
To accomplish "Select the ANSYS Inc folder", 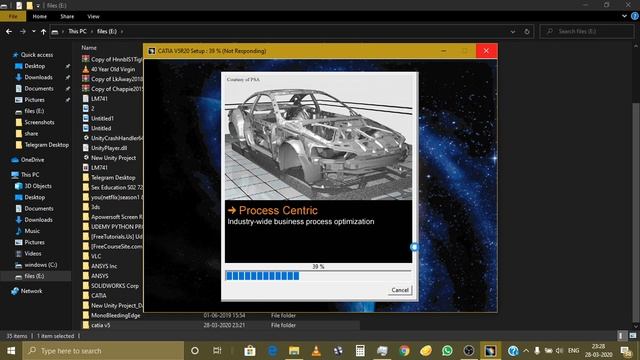I will tap(104, 266).
